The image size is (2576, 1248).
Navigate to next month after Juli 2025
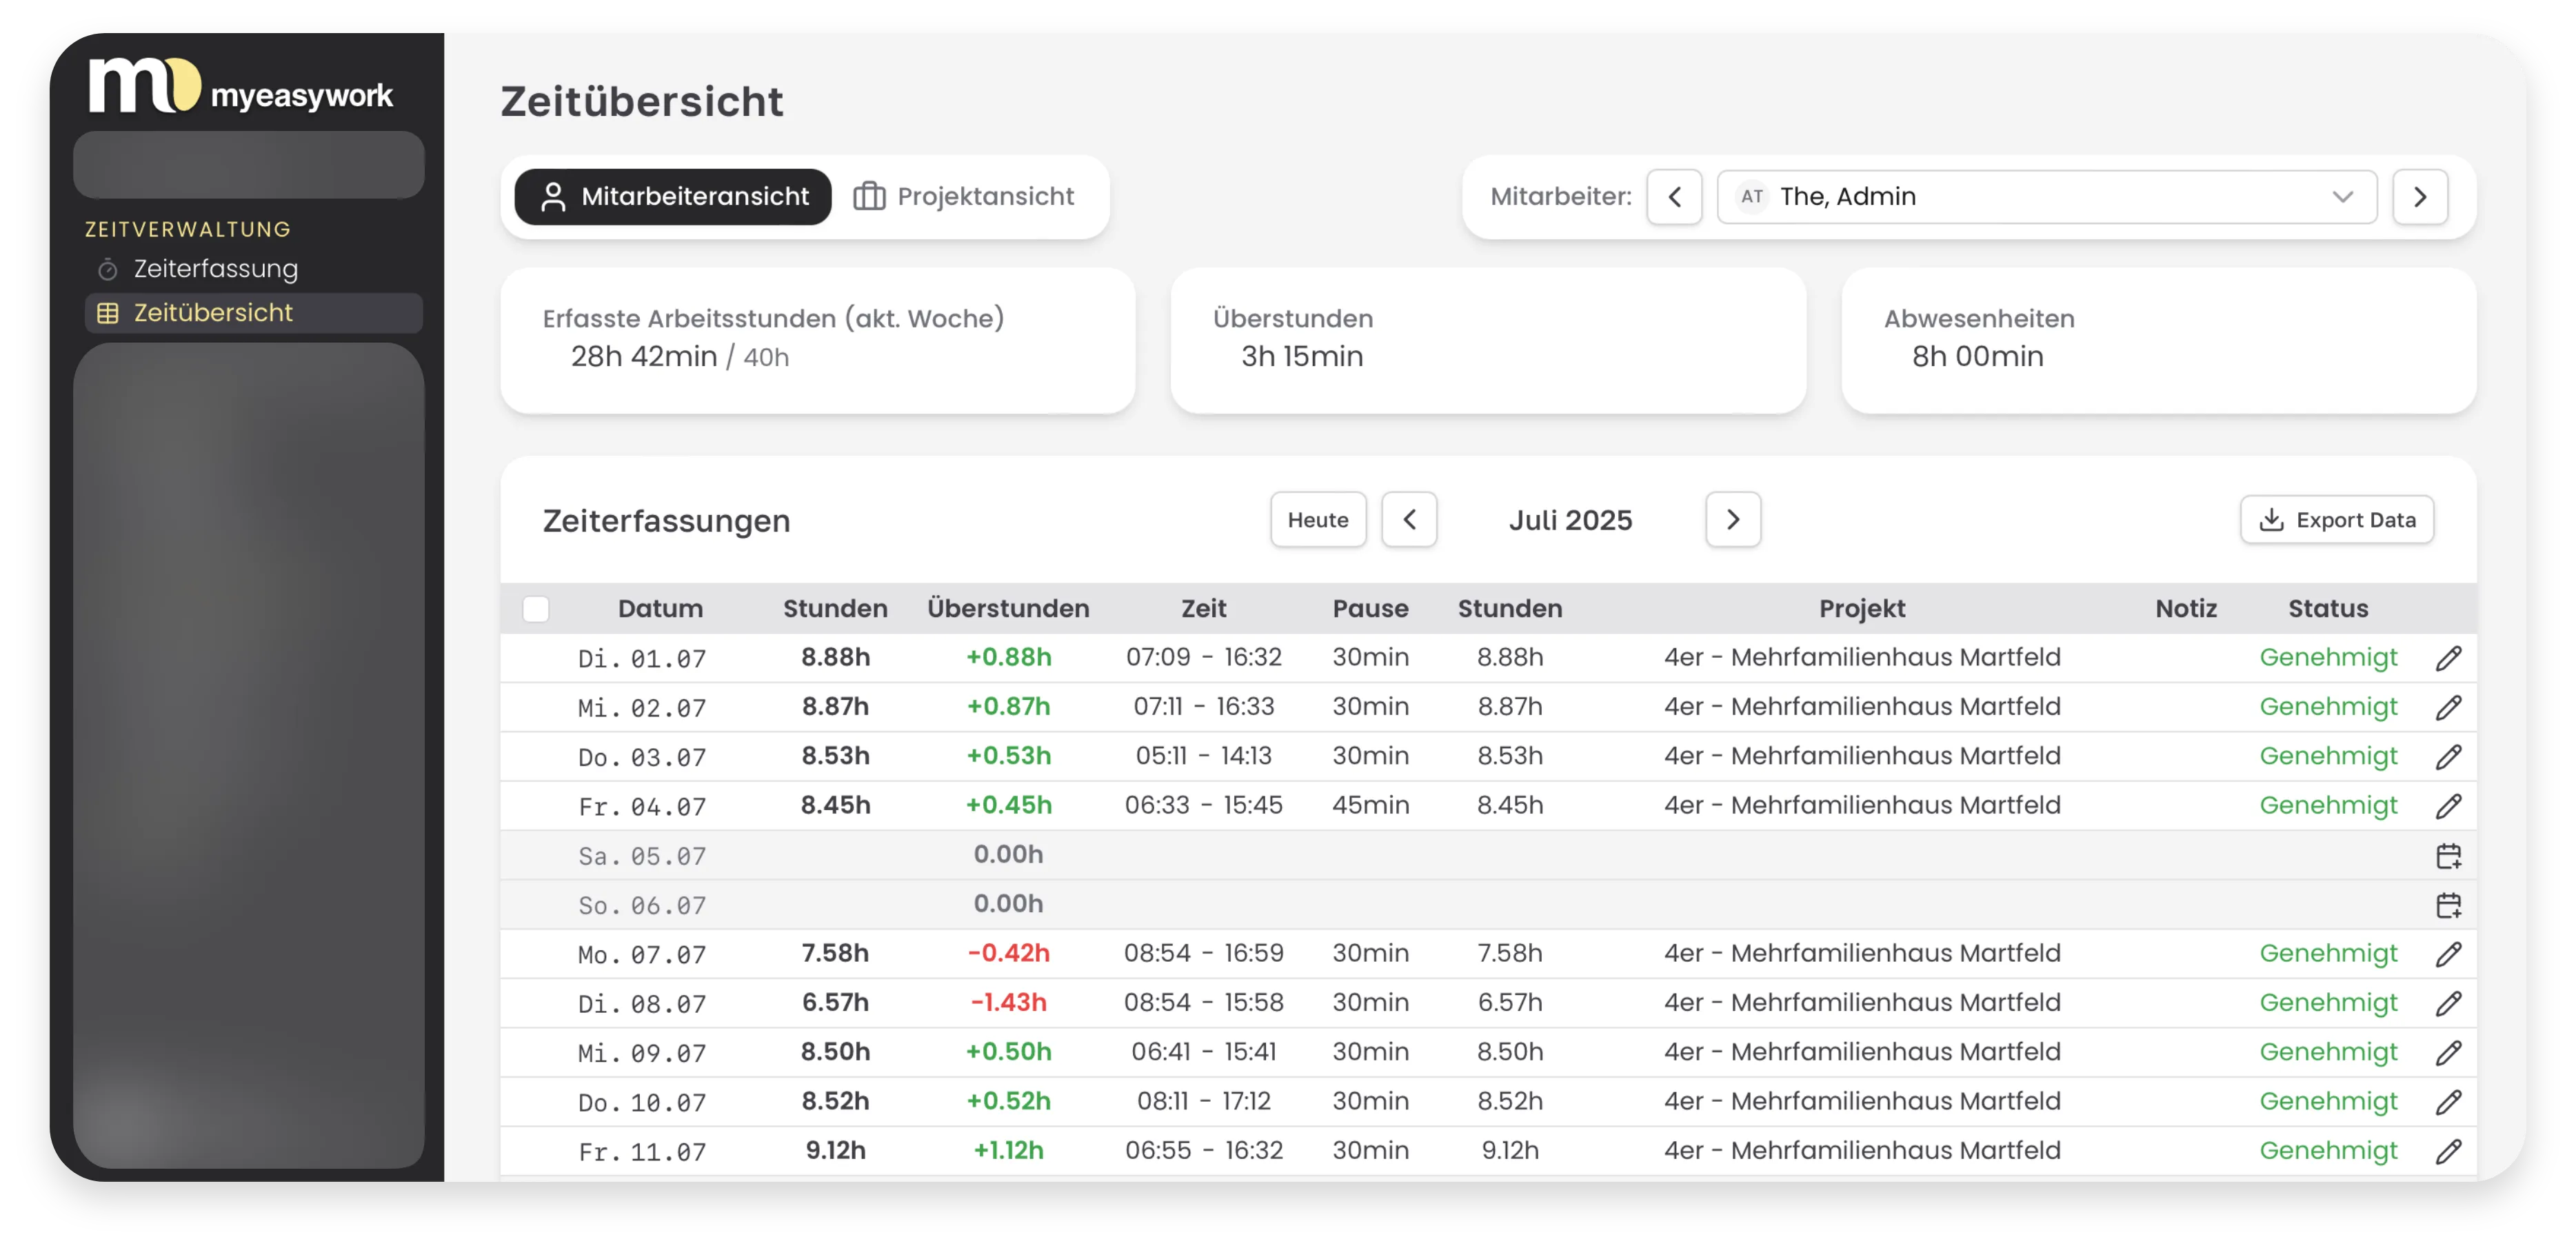(1732, 520)
